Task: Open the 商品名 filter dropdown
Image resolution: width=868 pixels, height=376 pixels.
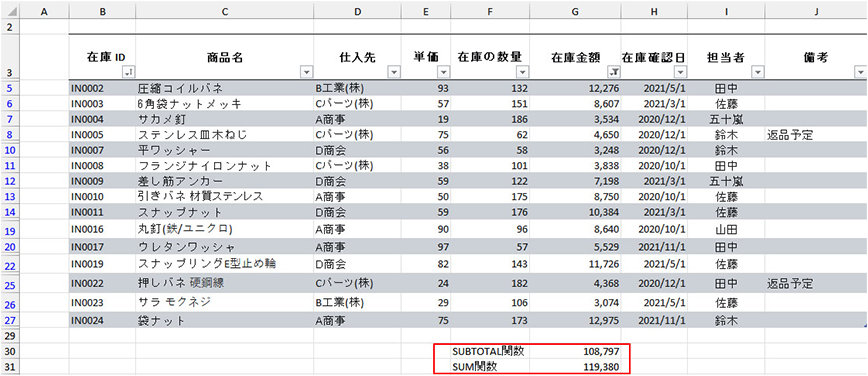Action: [306, 71]
